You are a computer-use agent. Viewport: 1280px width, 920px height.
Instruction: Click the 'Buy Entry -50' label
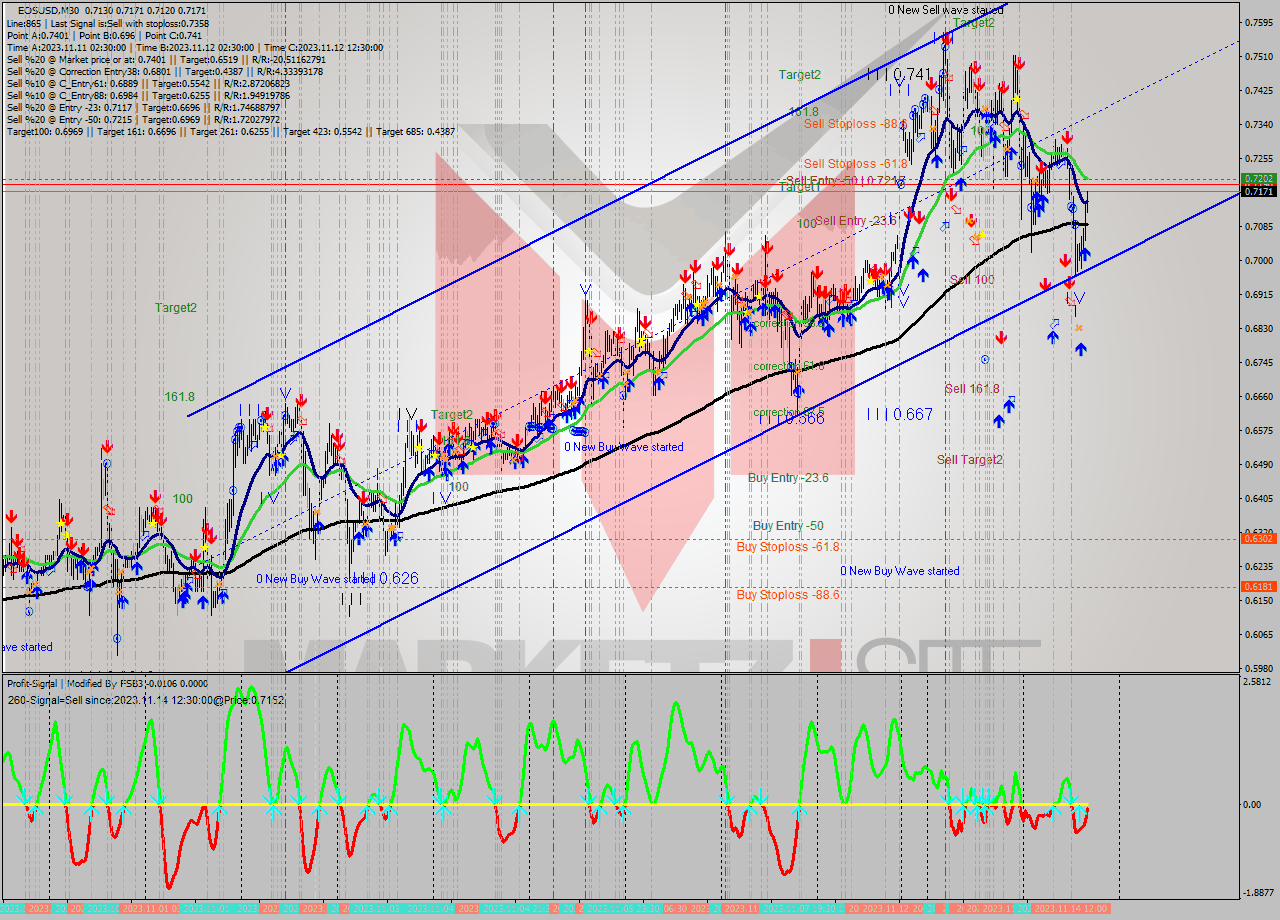[788, 526]
